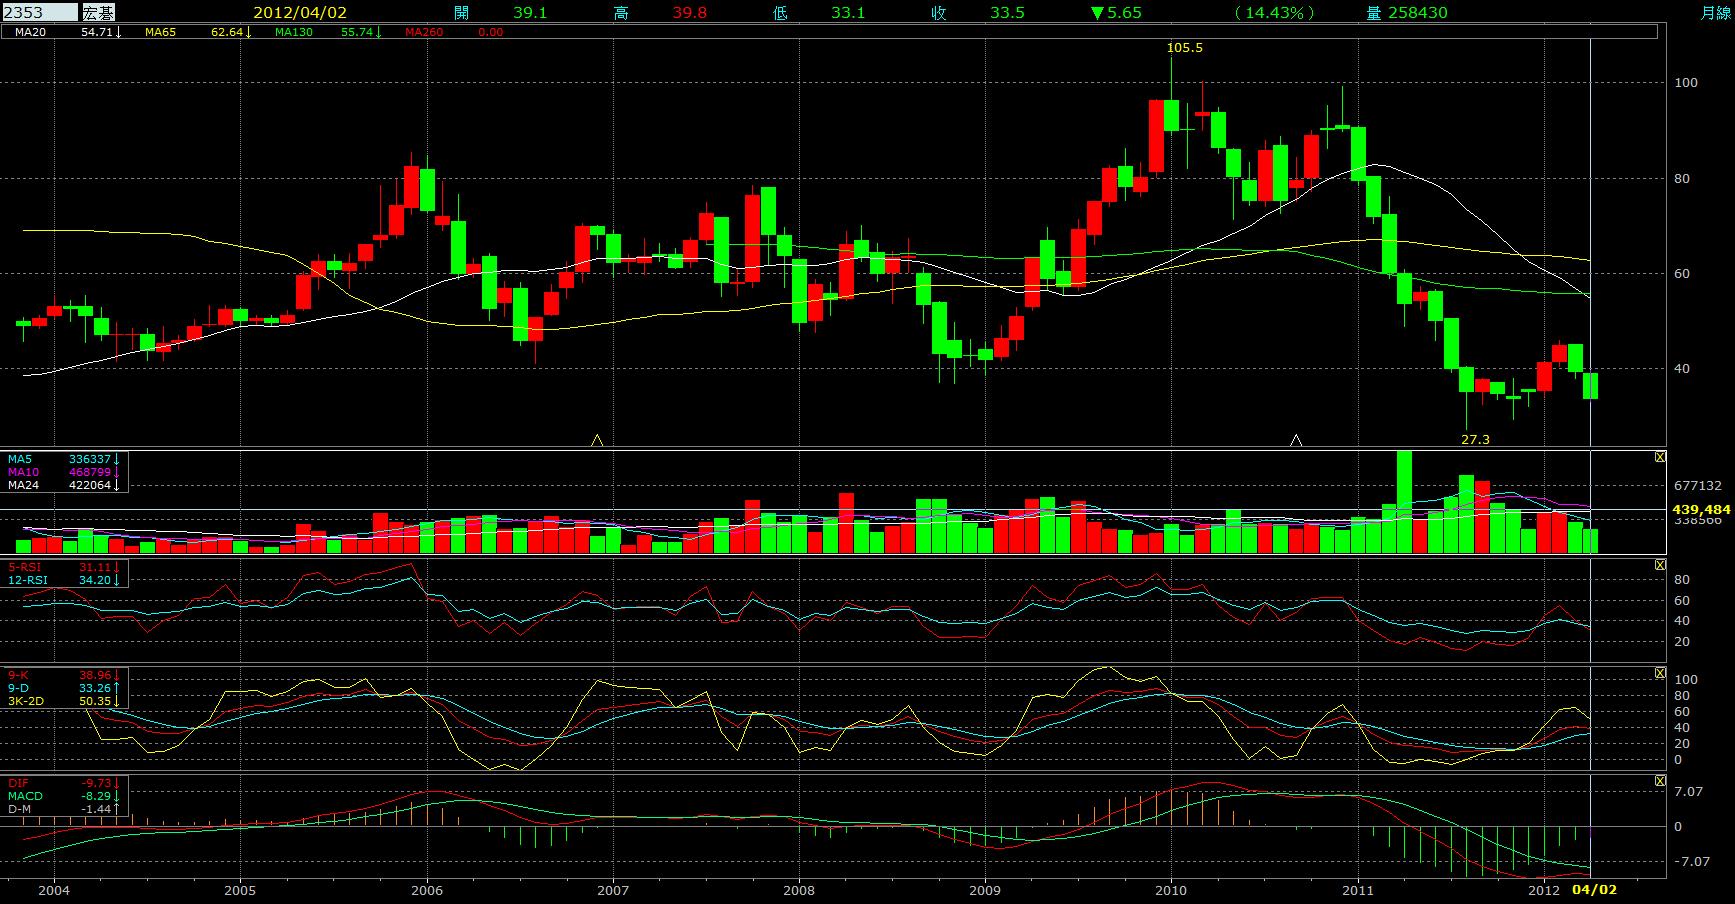Select the D-M legend entry
This screenshot has width=1735, height=904.
(19, 808)
